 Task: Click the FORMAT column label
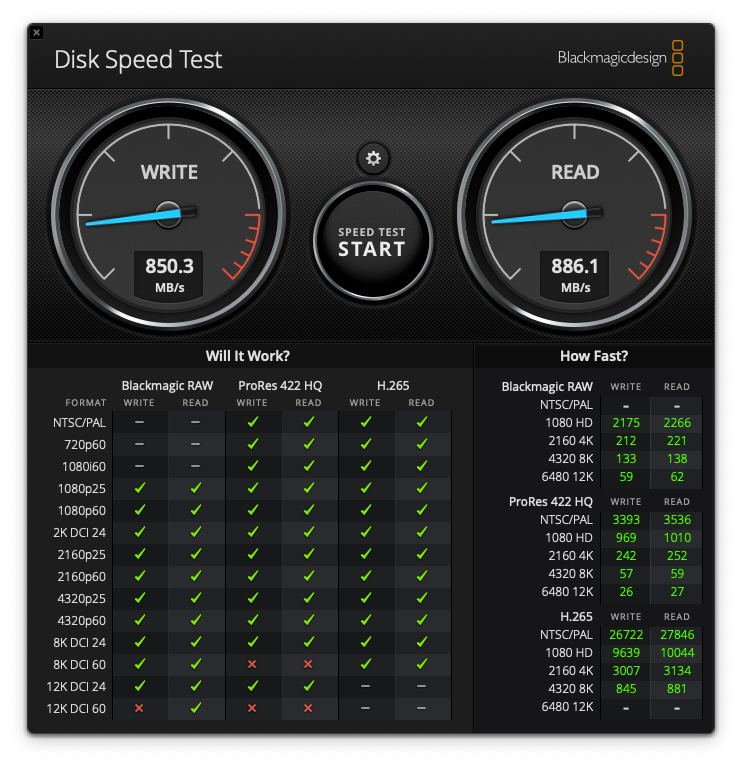point(86,403)
